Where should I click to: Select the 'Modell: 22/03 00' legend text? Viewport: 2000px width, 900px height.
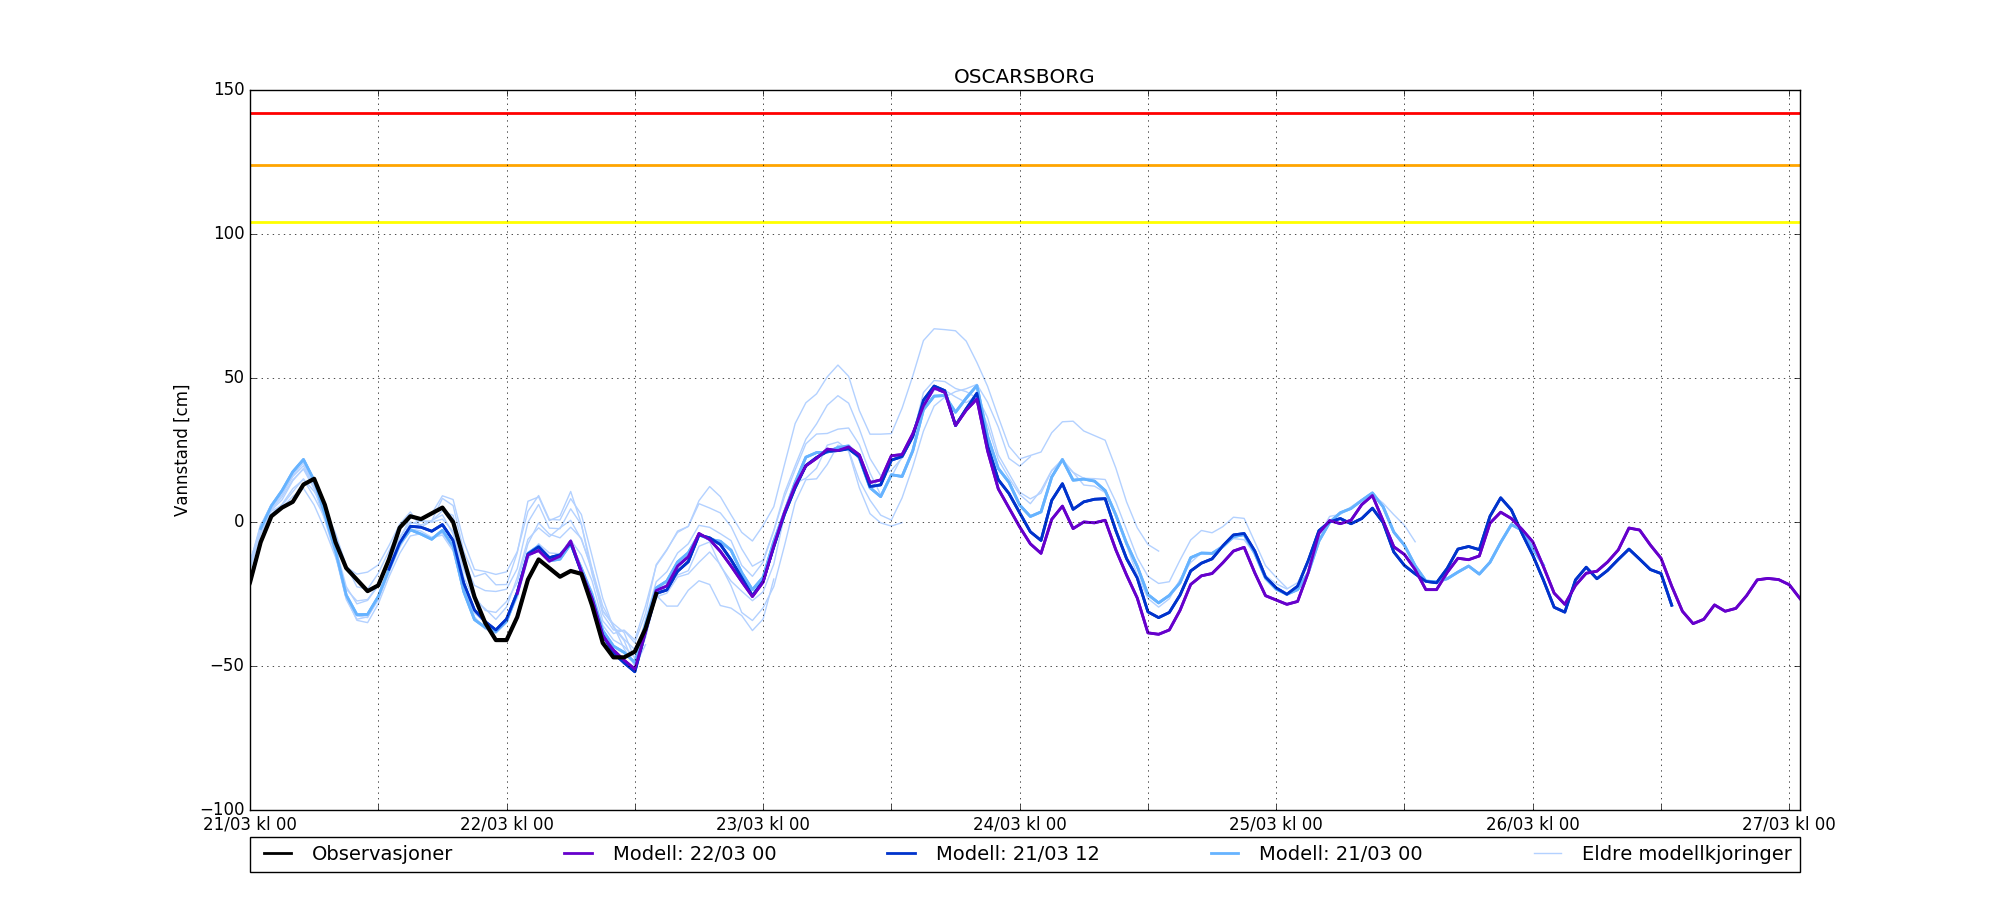[694, 854]
